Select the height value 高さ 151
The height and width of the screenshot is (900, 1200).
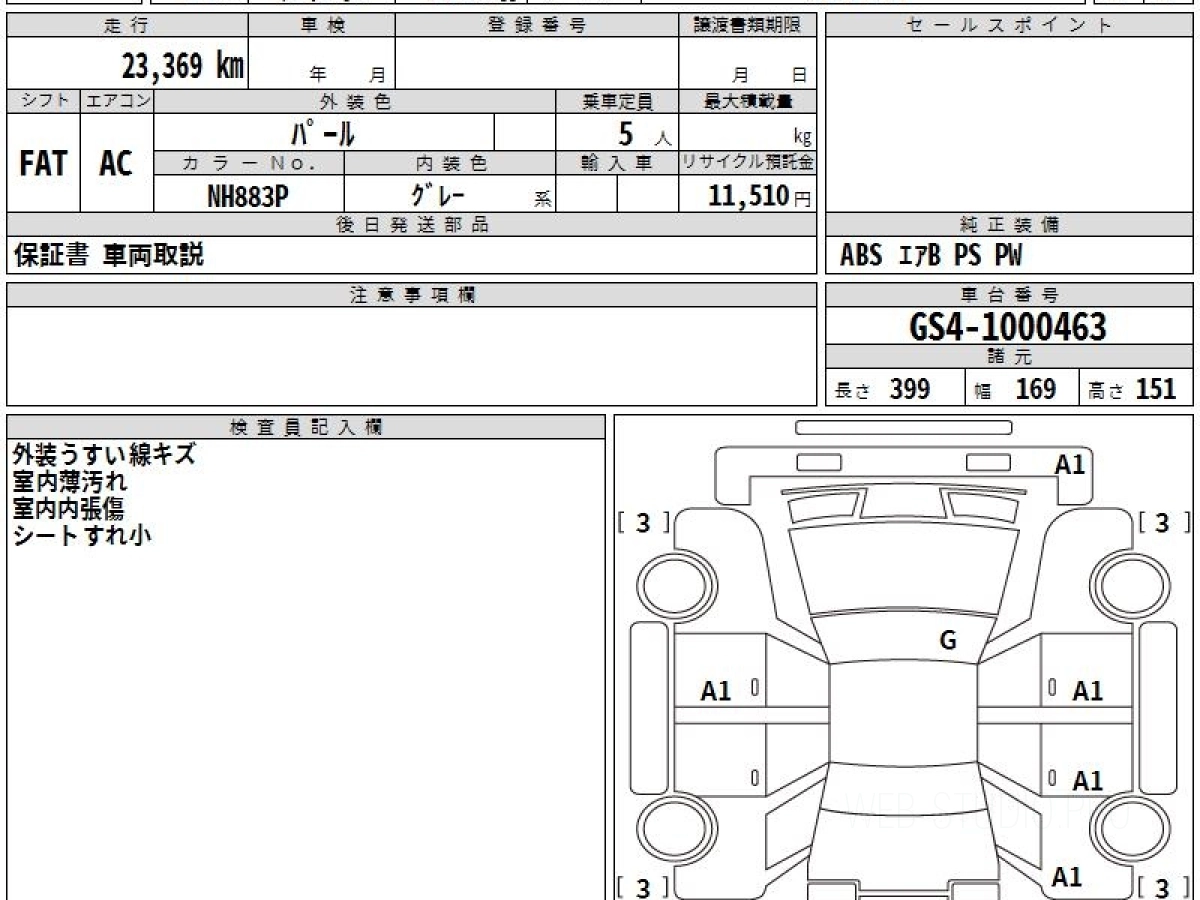pos(1132,389)
